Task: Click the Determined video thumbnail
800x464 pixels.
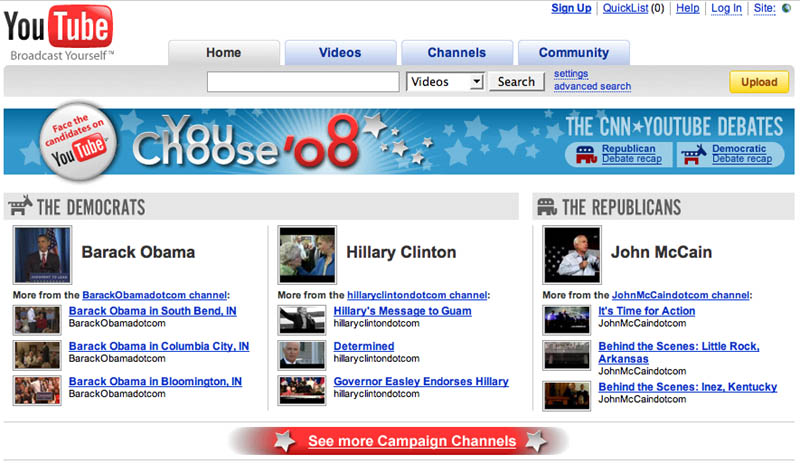Action: 302,355
